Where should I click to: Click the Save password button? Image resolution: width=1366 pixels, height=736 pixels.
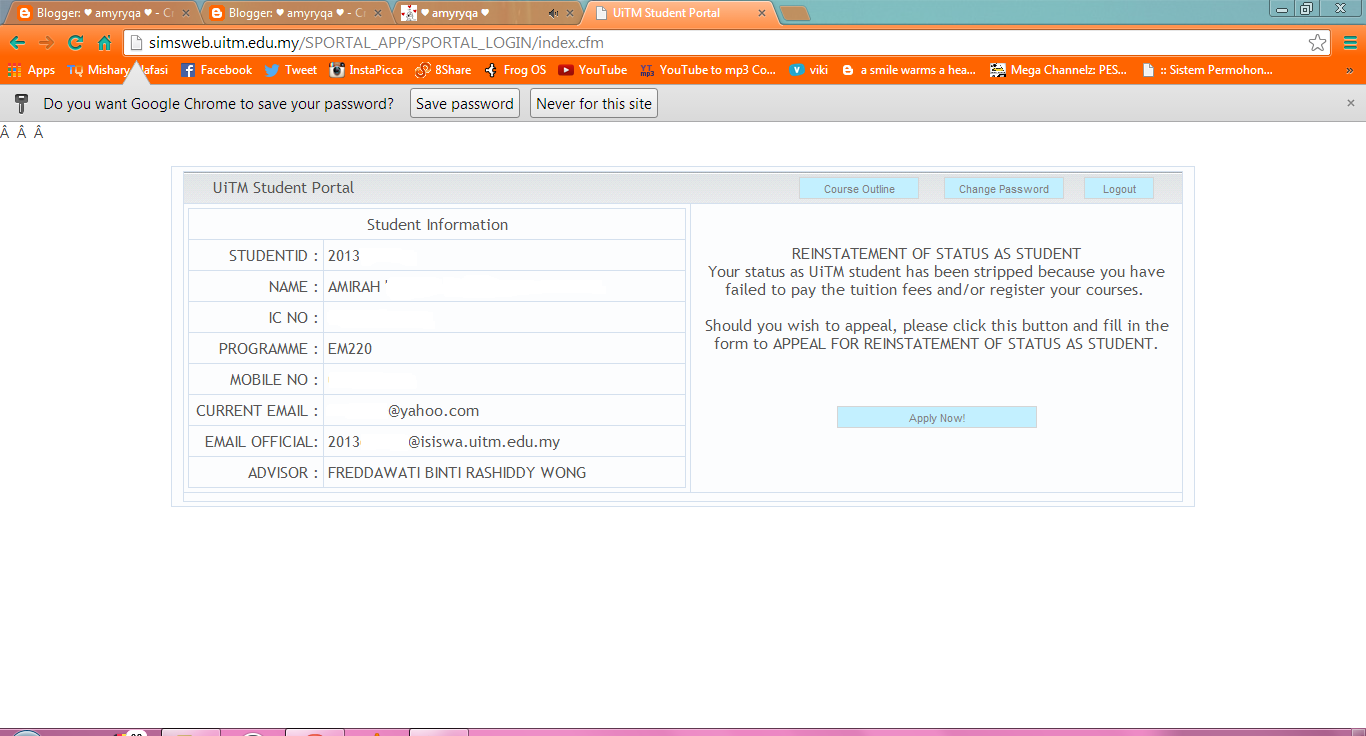[465, 104]
